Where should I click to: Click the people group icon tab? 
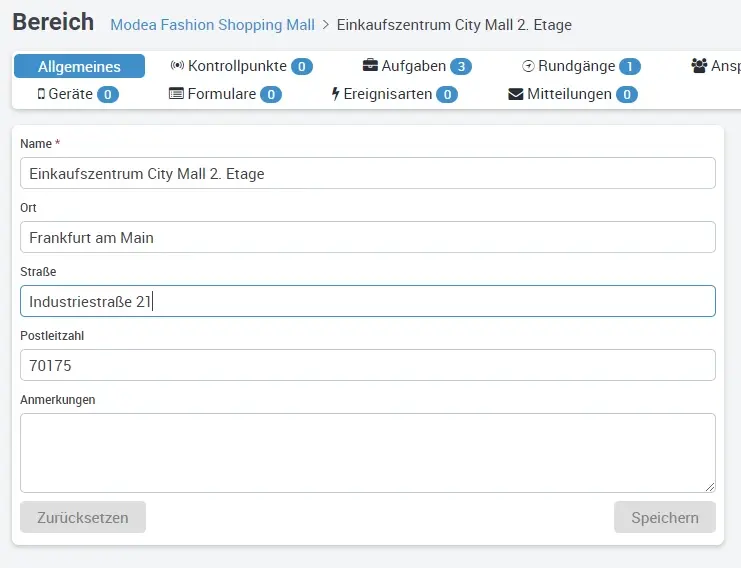(699, 66)
